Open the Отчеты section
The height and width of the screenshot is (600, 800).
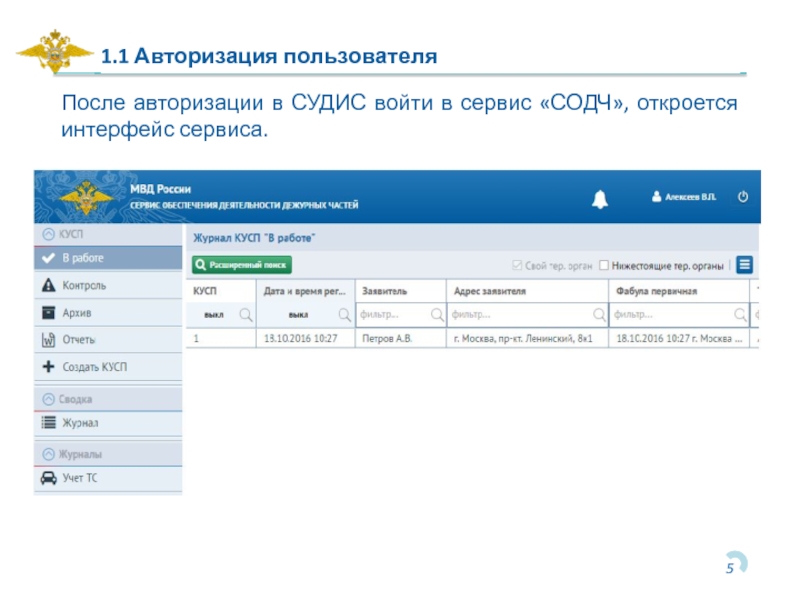tap(108, 340)
